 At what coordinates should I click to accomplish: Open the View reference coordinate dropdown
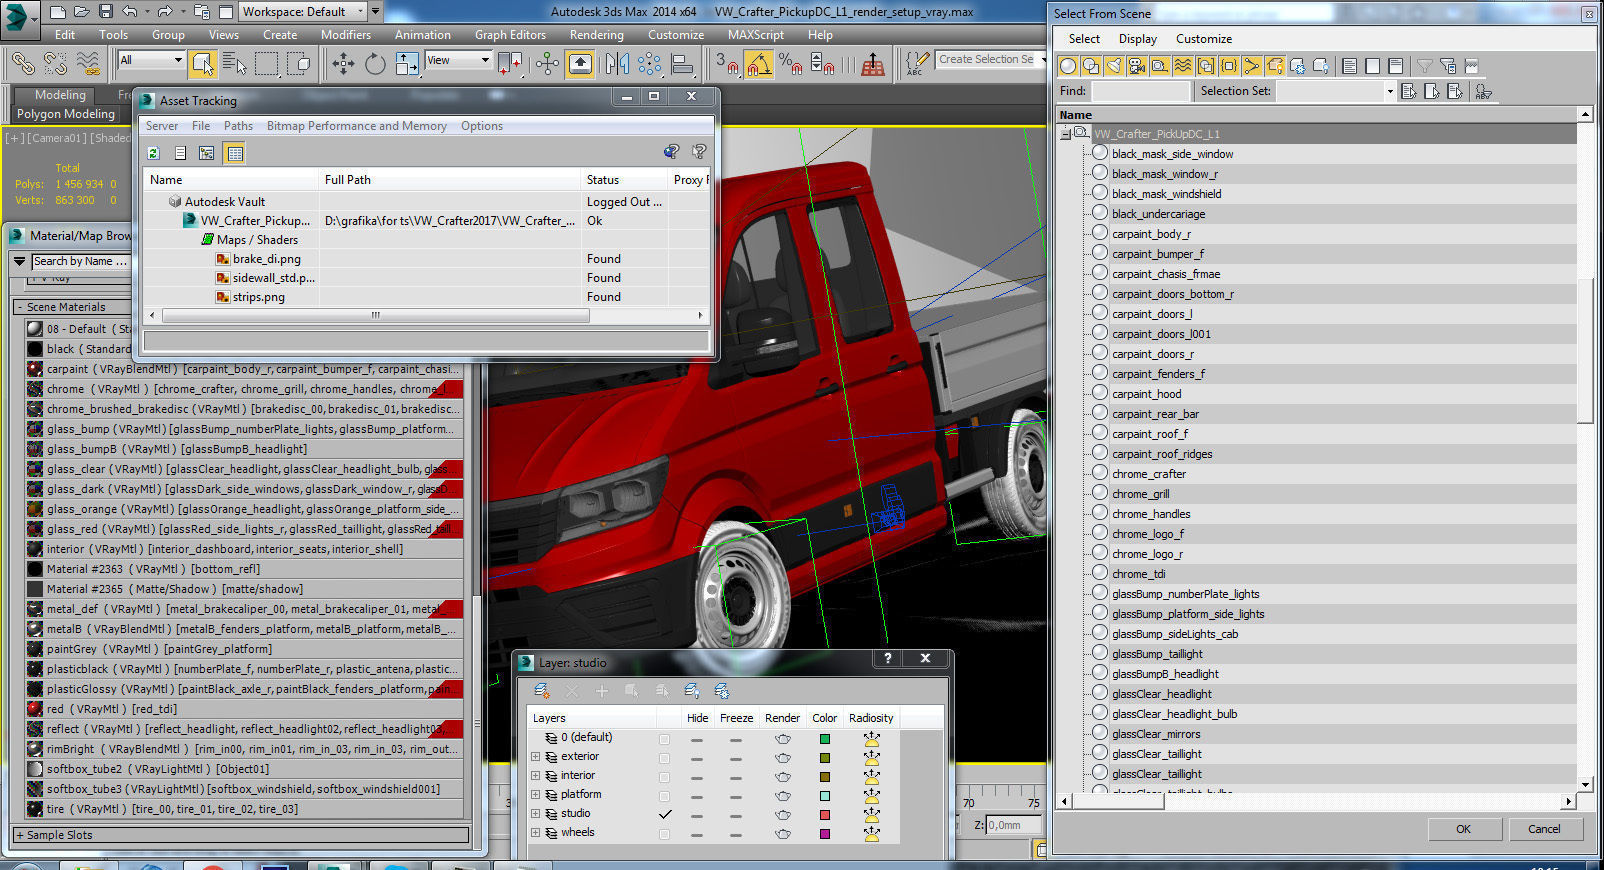pos(458,61)
